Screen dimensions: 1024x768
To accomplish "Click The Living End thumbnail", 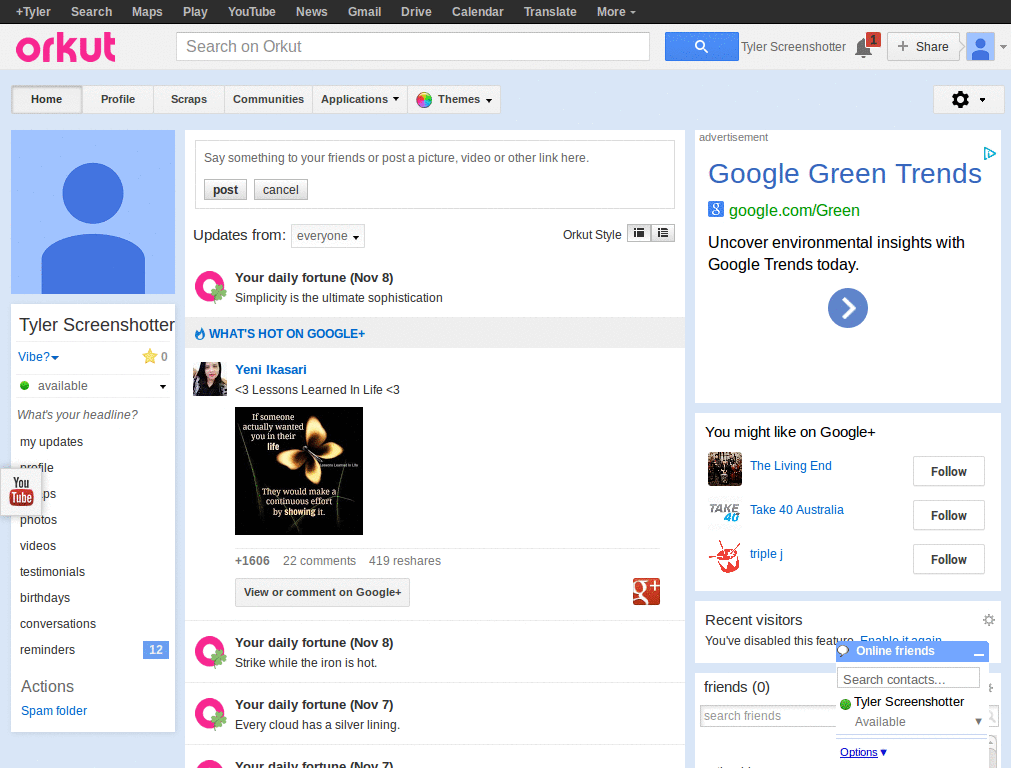I will tap(725, 469).
